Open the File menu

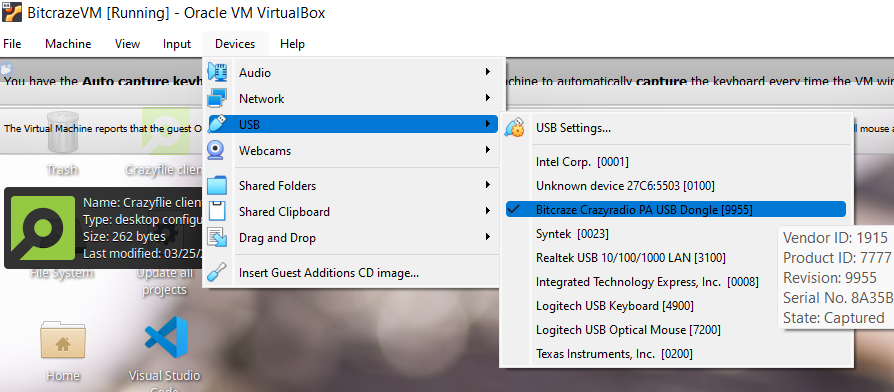(x=12, y=44)
